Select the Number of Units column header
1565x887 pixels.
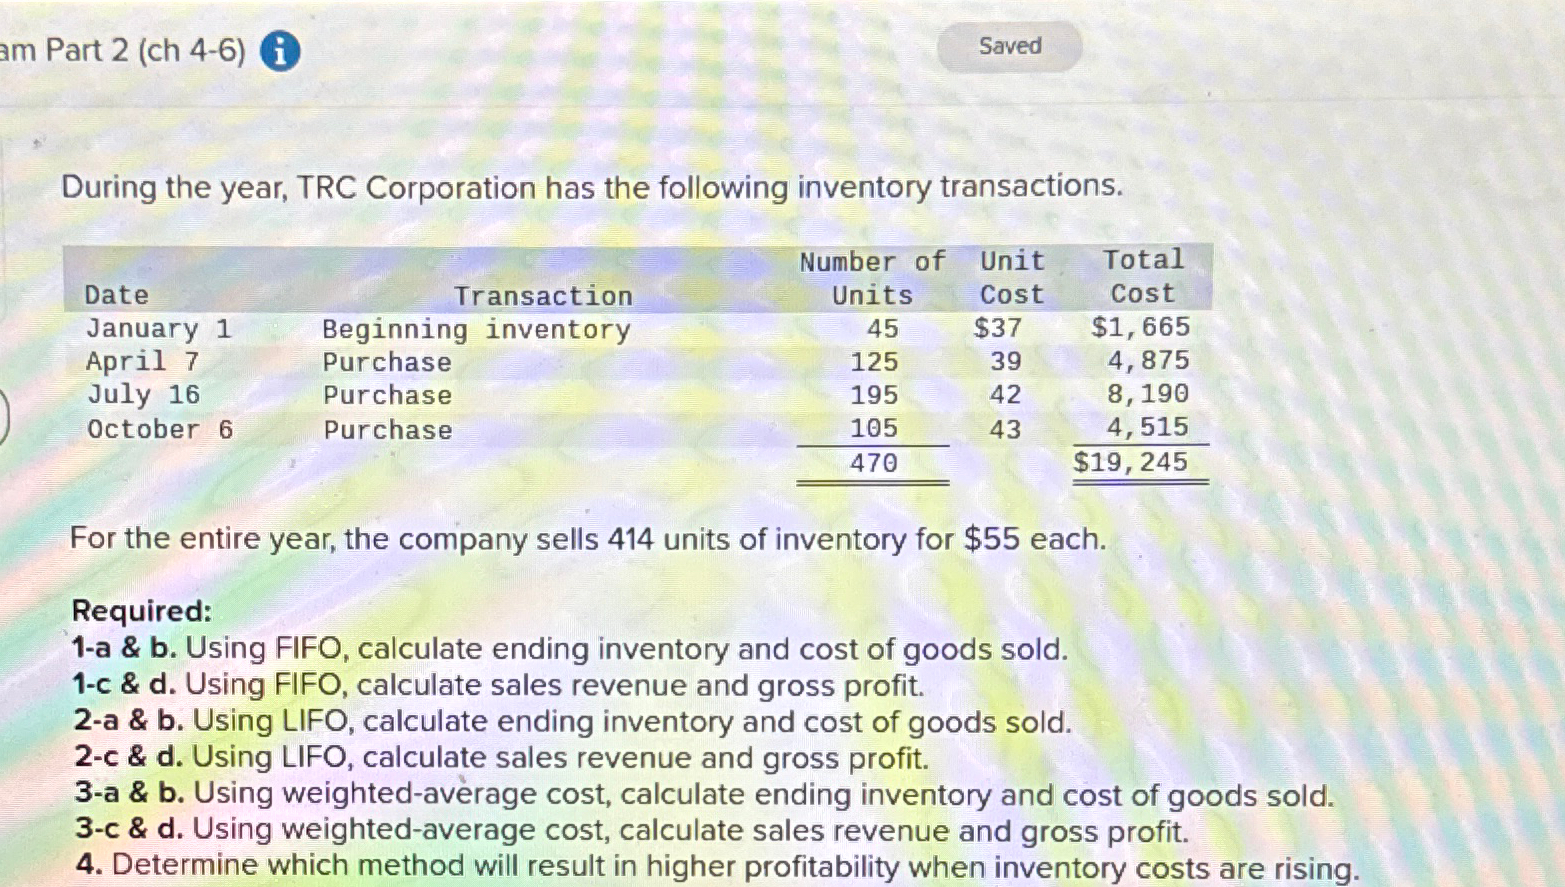pos(872,277)
